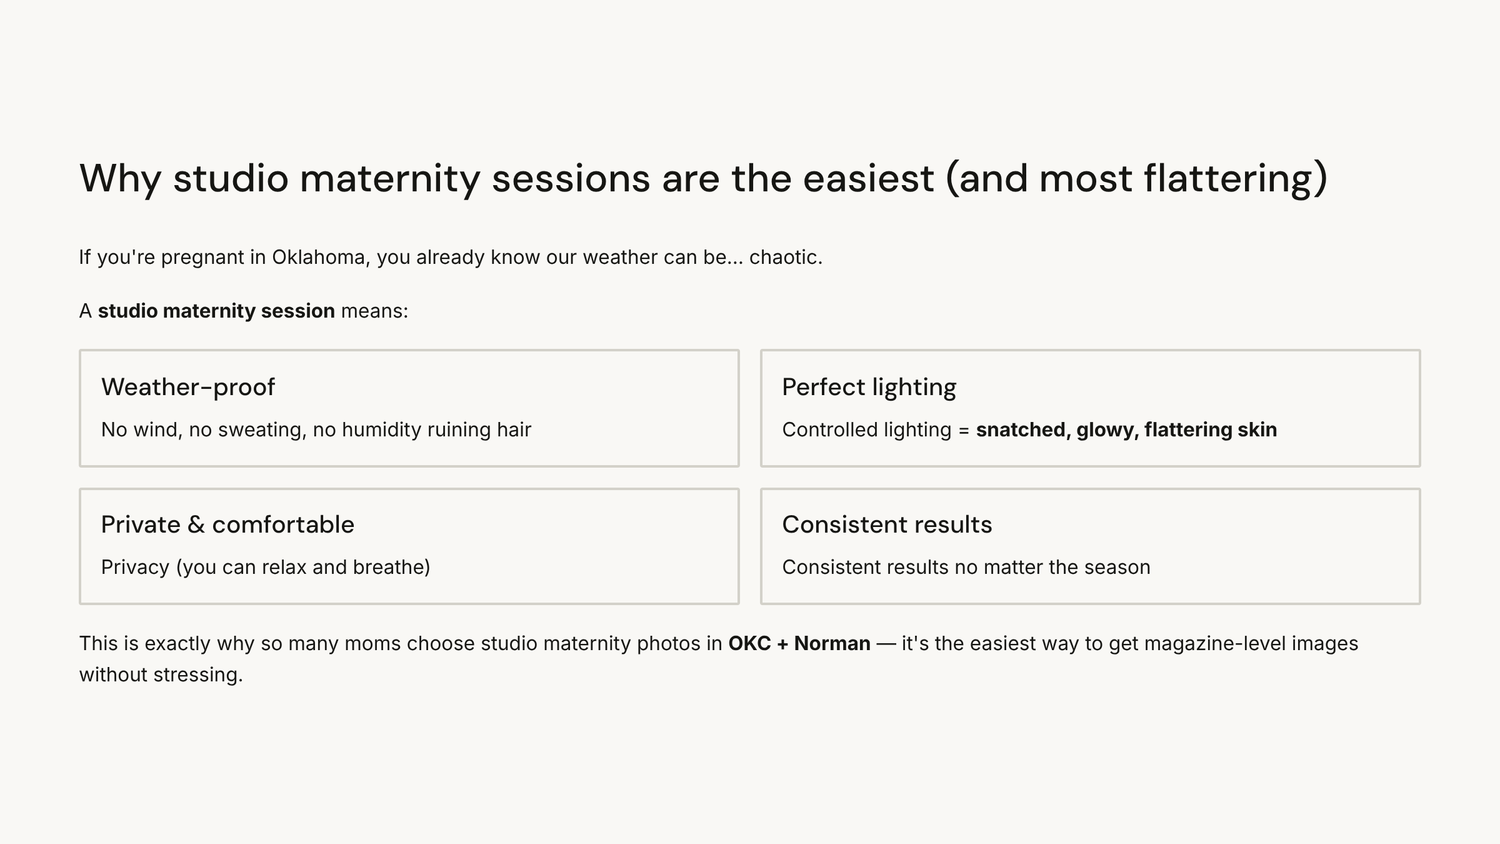The image size is (1500, 844).
Task: Click the Consistent results card title
Action: click(x=887, y=525)
